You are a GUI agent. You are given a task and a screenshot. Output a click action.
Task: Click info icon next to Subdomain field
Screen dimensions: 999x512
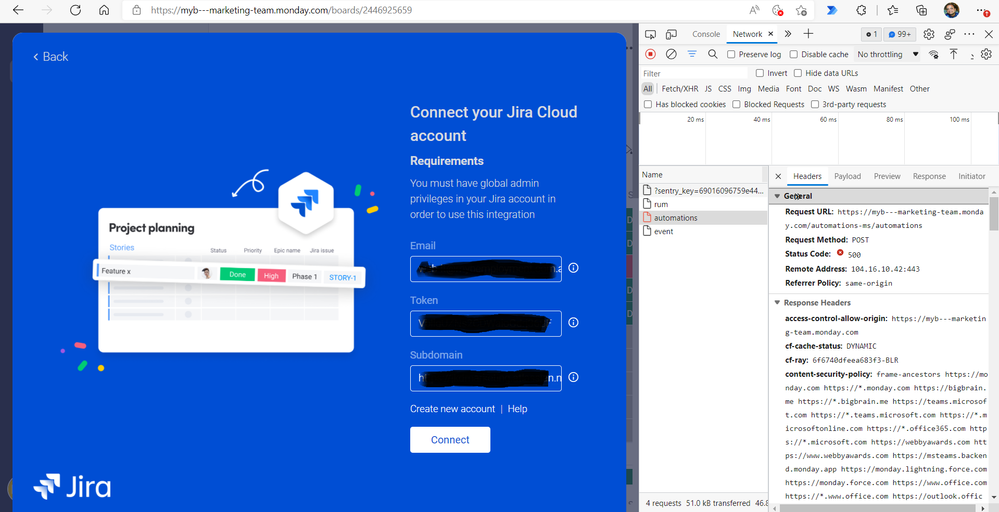[573, 378]
